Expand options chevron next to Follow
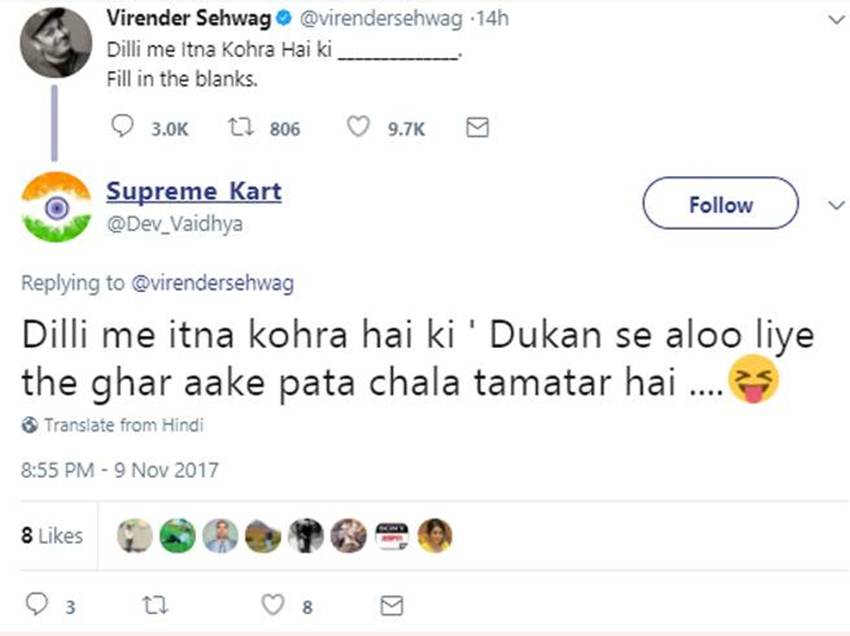 pos(836,204)
